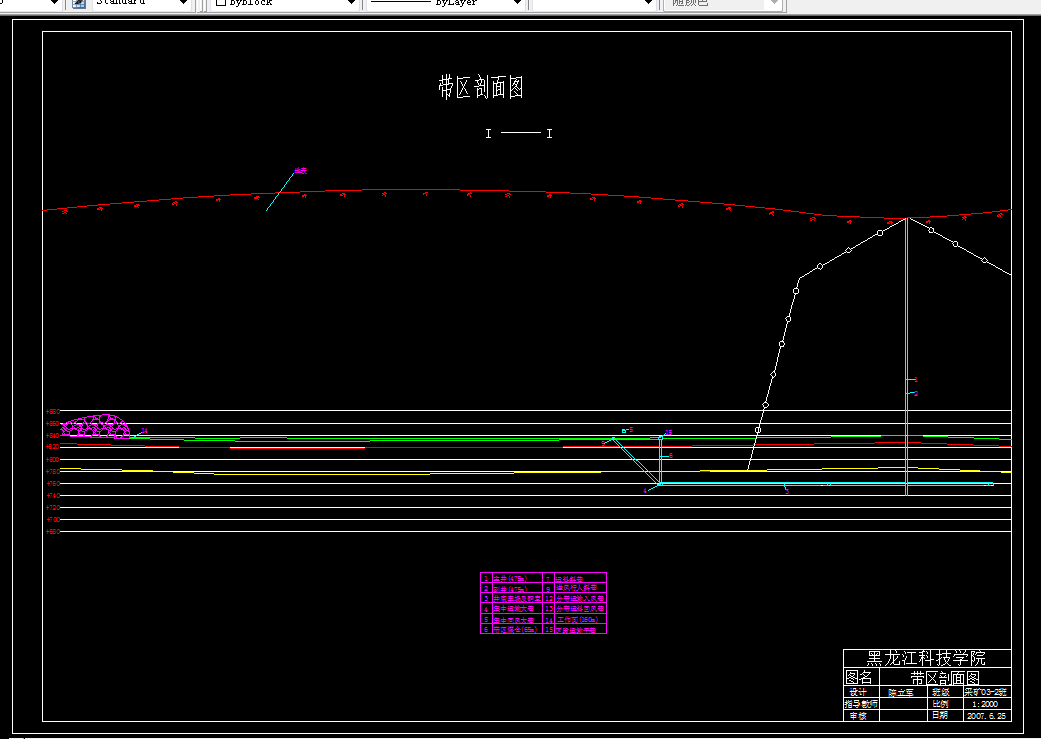
Task: Open the ByBlock color dropdown
Action: click(x=351, y=3)
